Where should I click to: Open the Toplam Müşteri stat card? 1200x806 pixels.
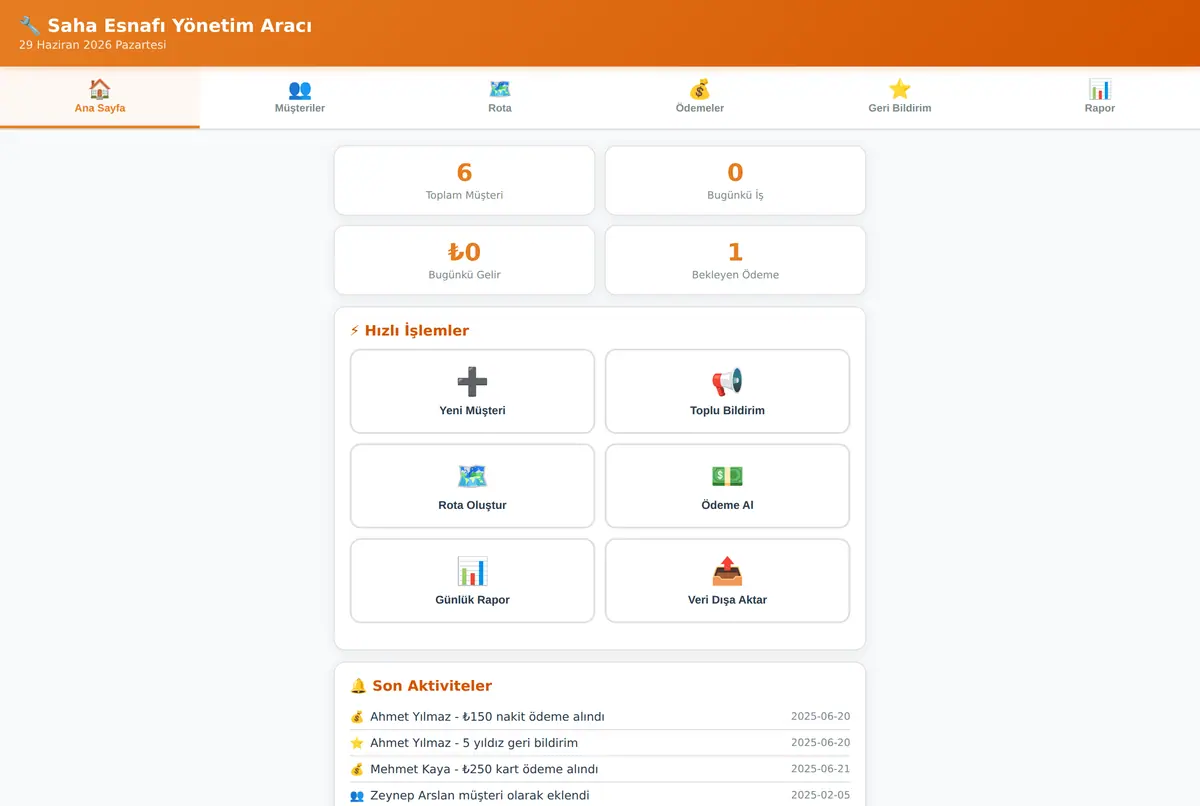click(x=464, y=180)
